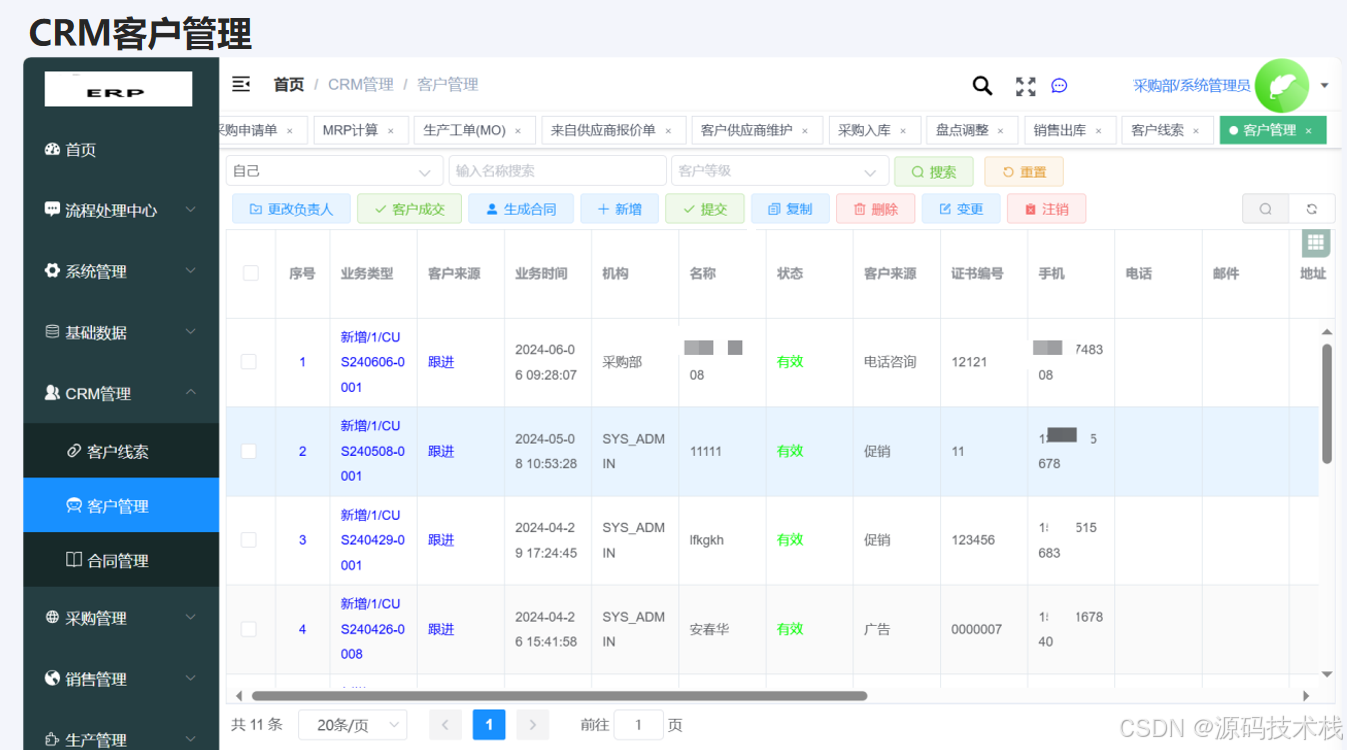The width and height of the screenshot is (1347, 750).
Task: Close the active 客户管理 tab
Action: click(x=1308, y=131)
